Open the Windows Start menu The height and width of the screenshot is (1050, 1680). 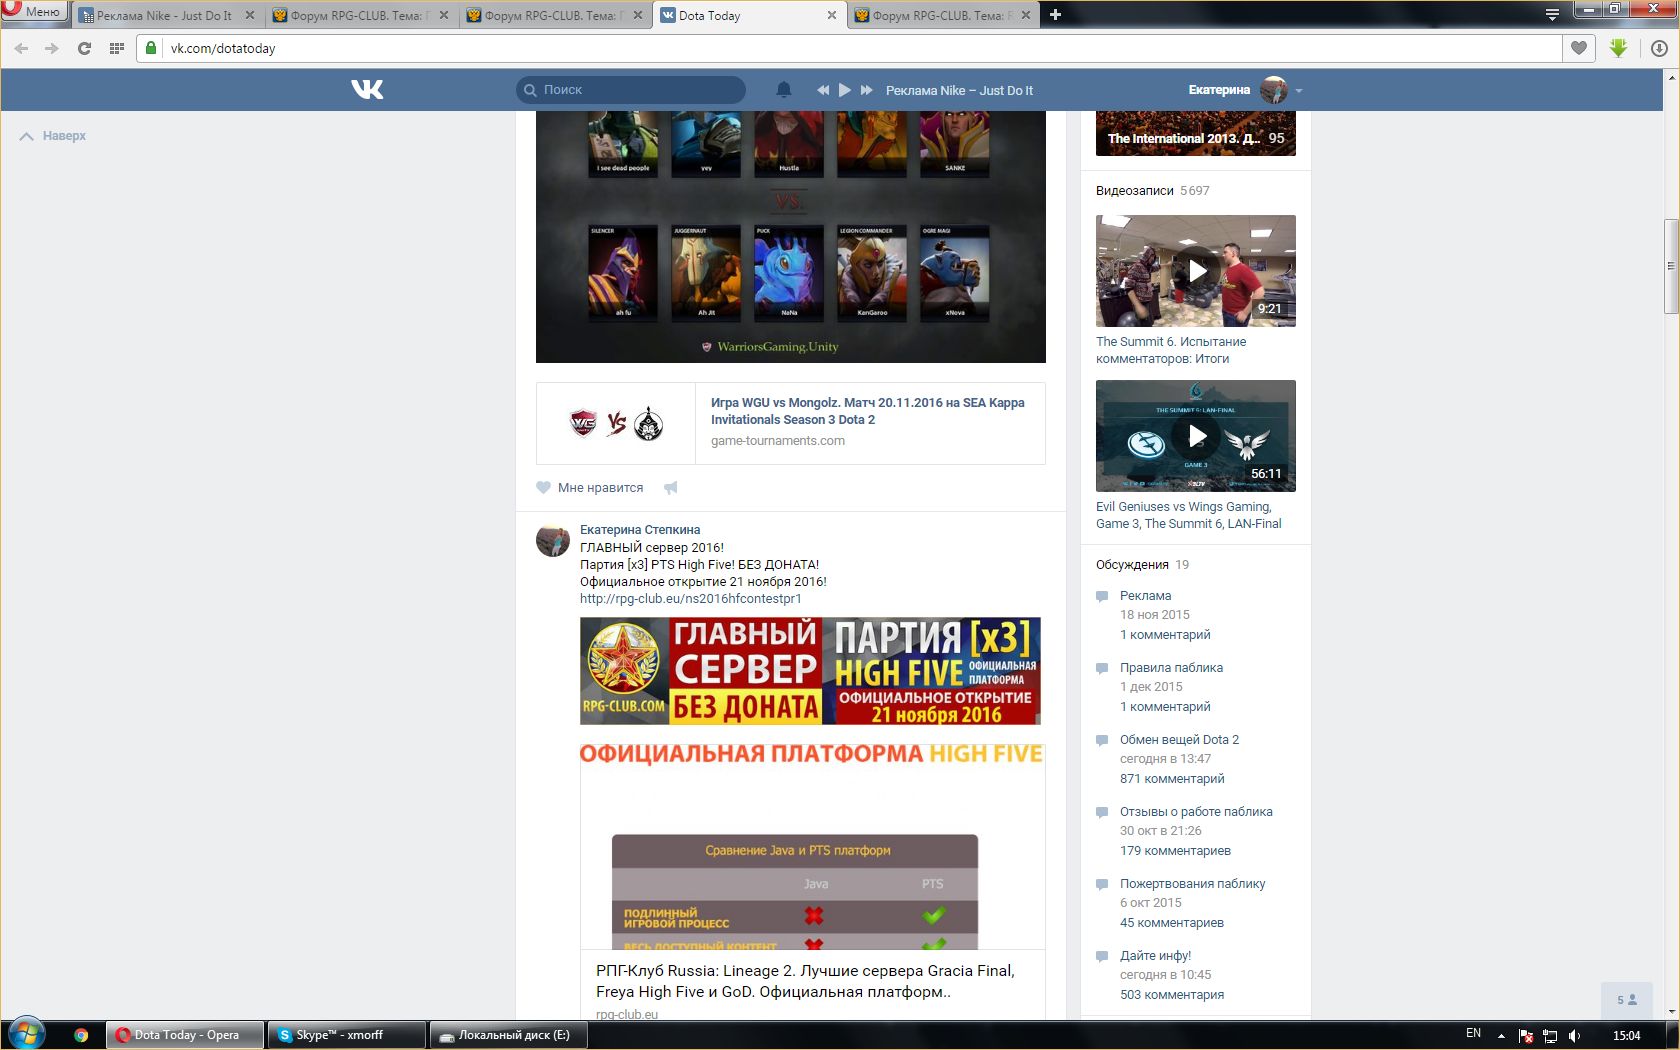[27, 1034]
